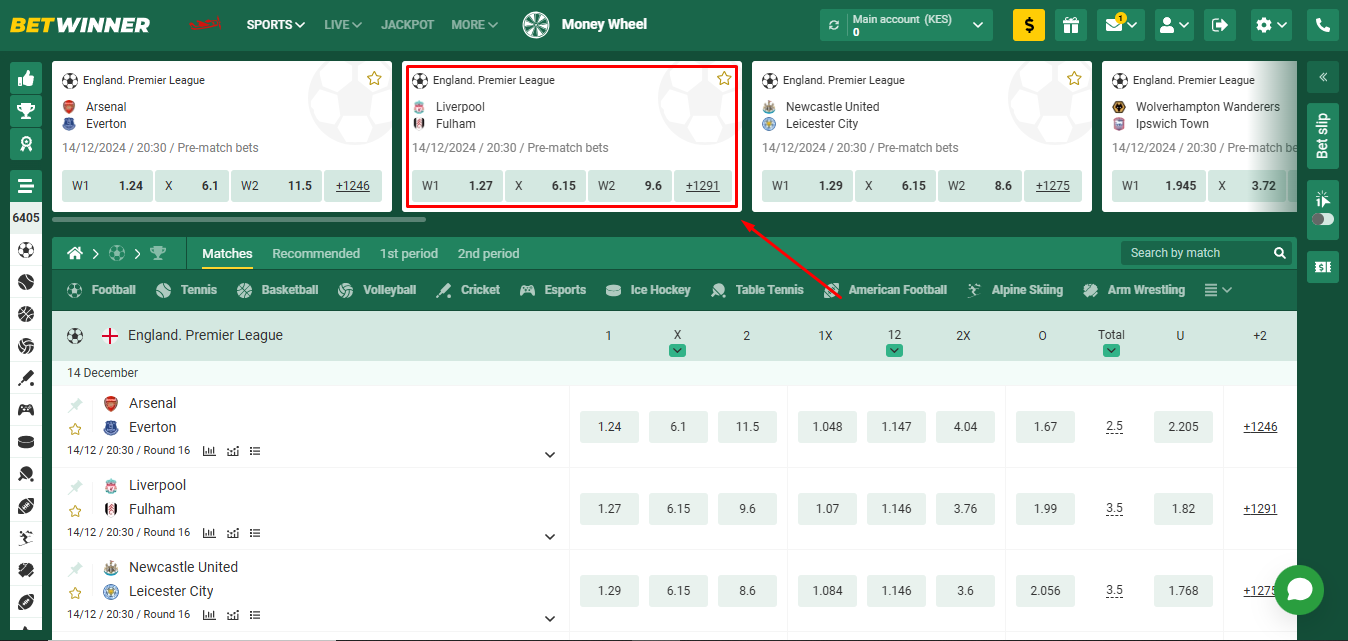Viewport: 1348px width, 641px height.
Task: Open the gift box bonuses icon
Action: [1071, 25]
